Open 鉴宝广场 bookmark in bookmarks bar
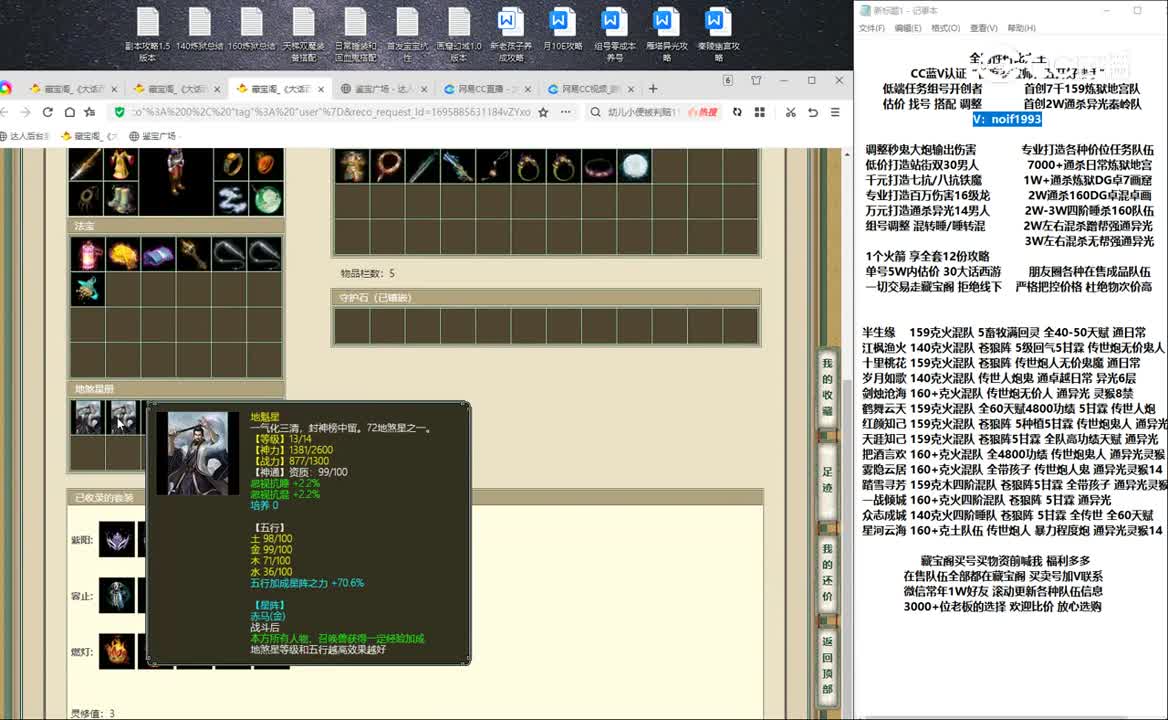Viewport: 1168px width, 720px height. click(153, 136)
